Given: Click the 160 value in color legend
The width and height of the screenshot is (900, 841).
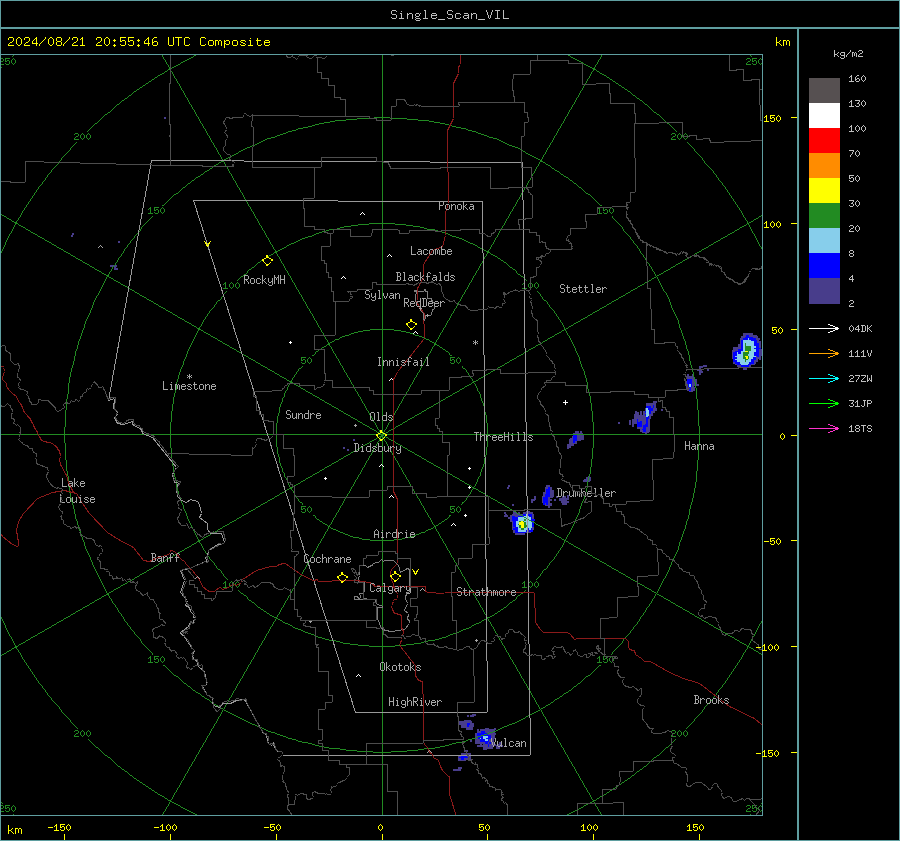Looking at the screenshot, I should pos(857,79).
